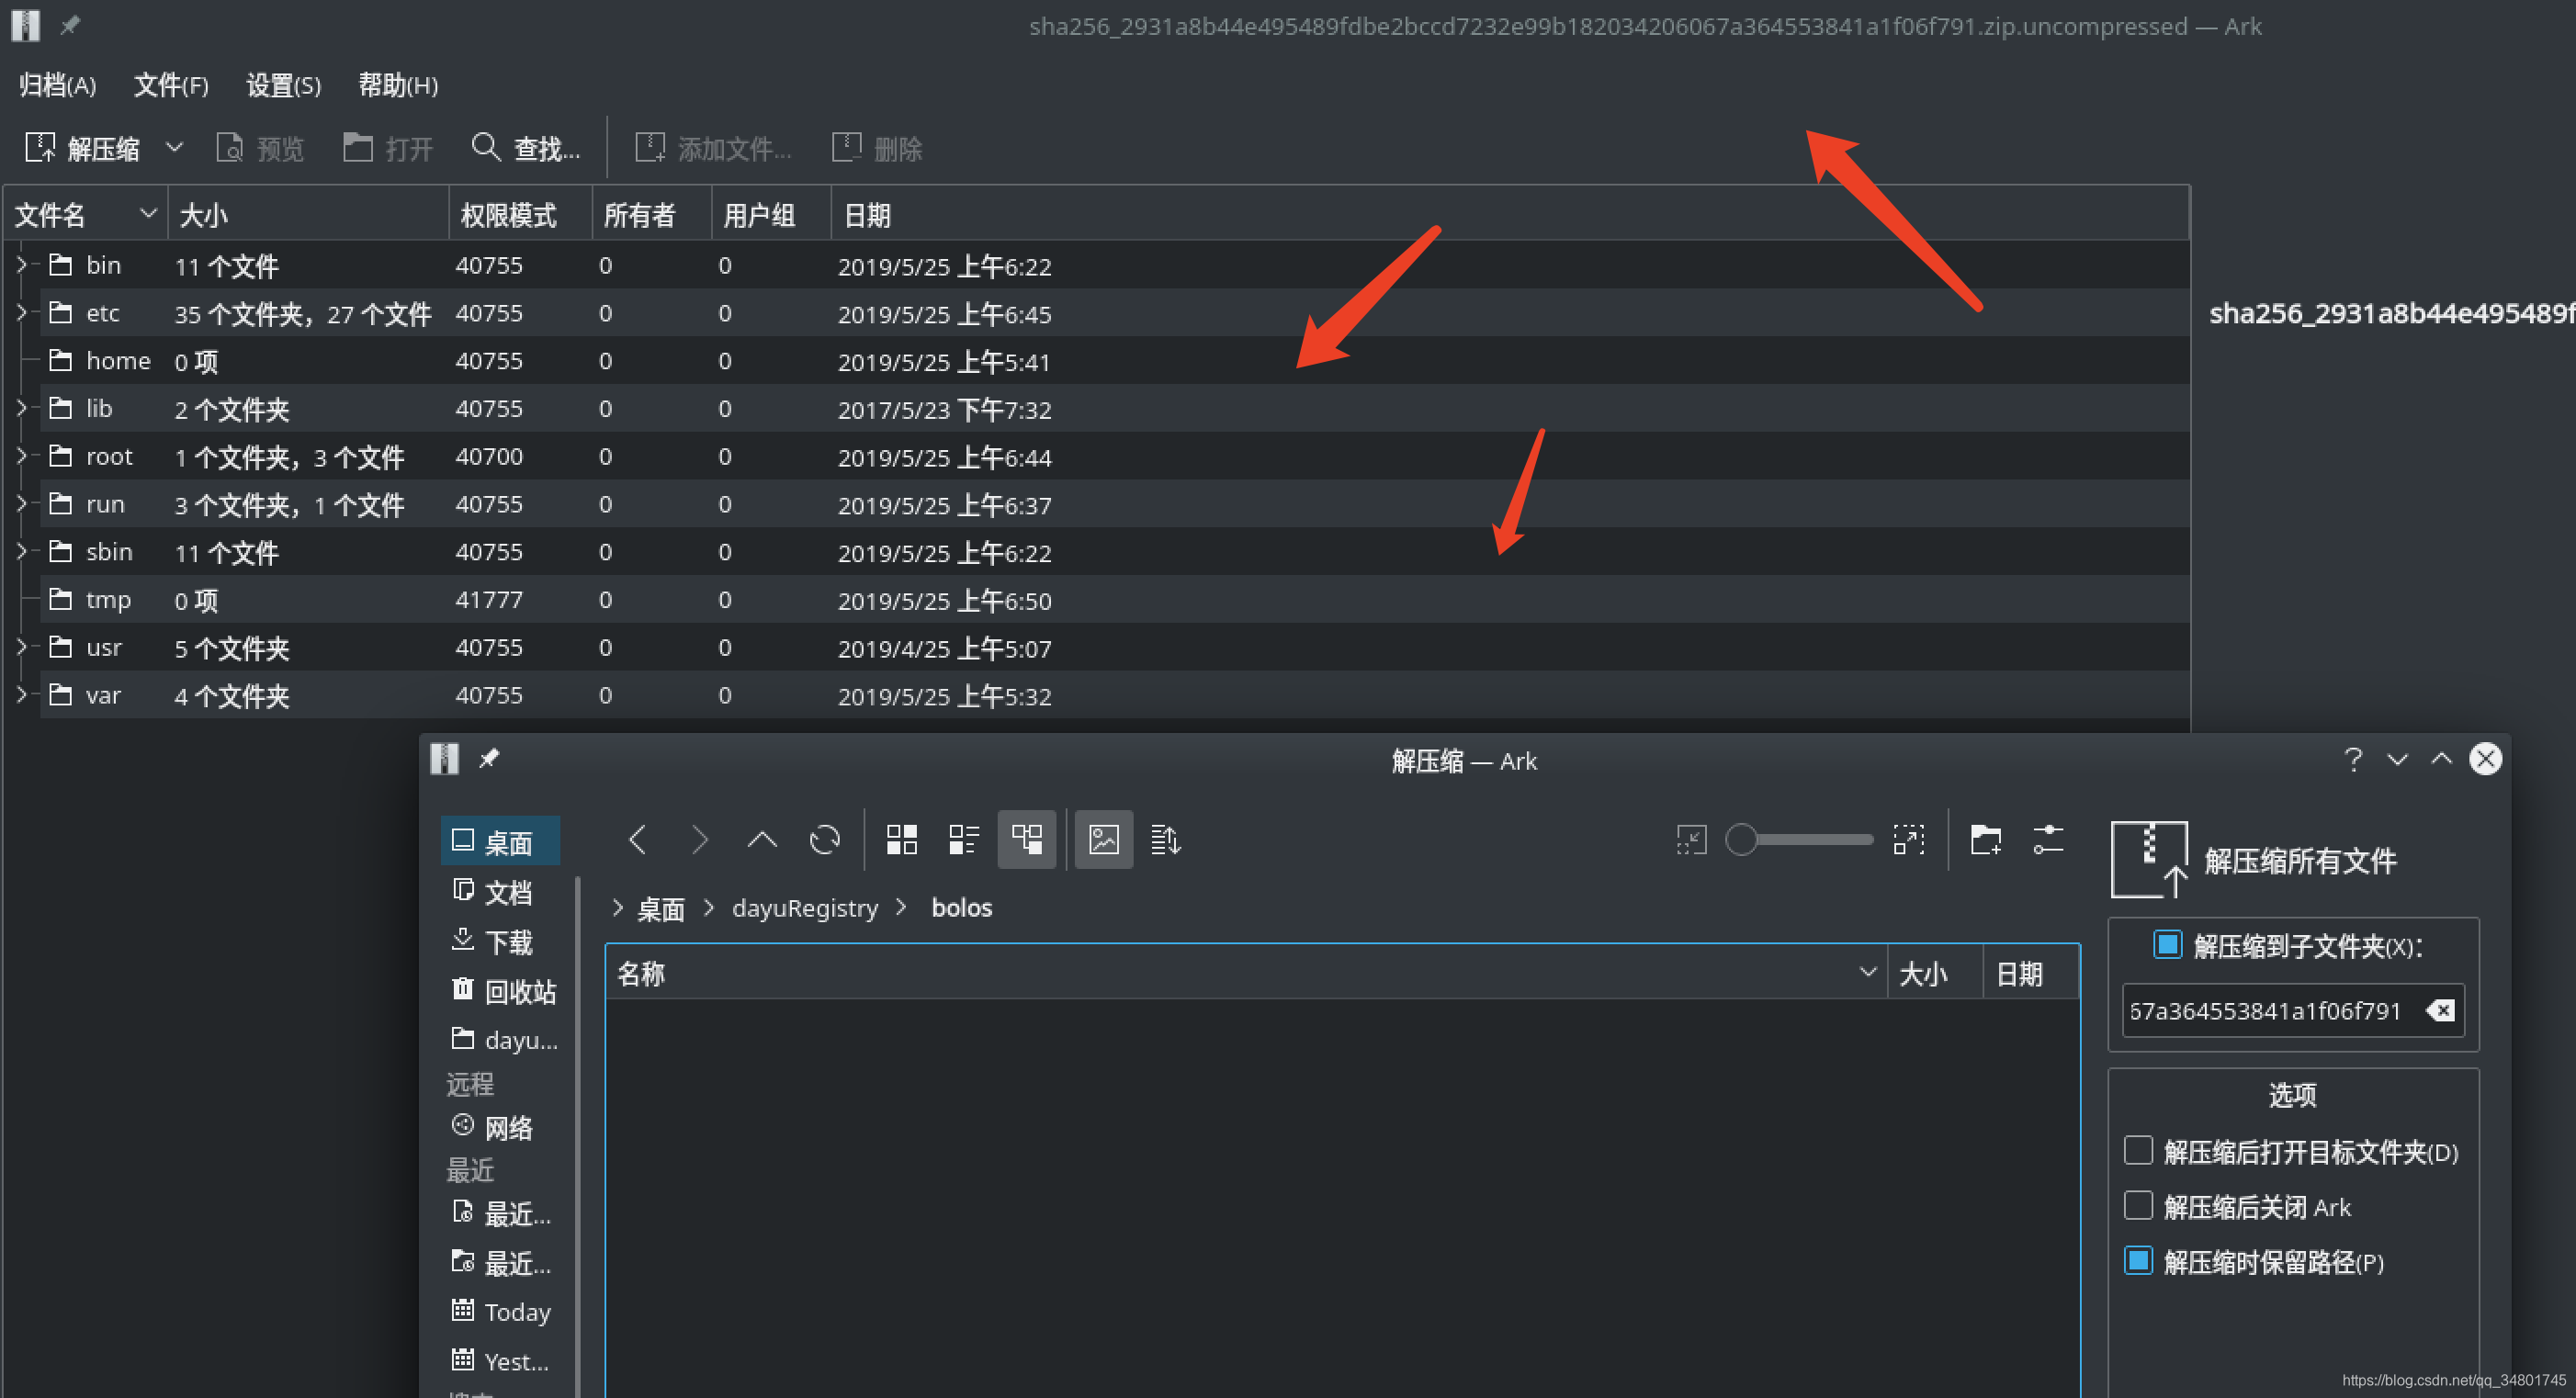Screen dimensions: 2576x1398
Task: Switch to compact list view mode
Action: [x=964, y=840]
